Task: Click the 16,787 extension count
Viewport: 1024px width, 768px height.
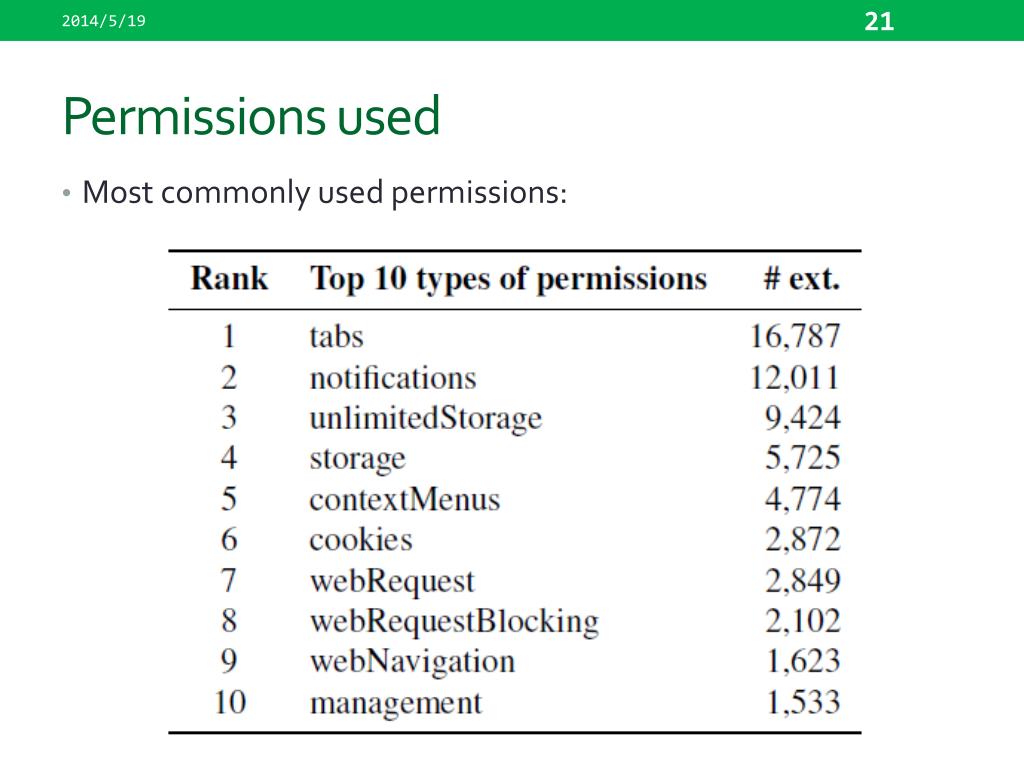Action: 795,337
